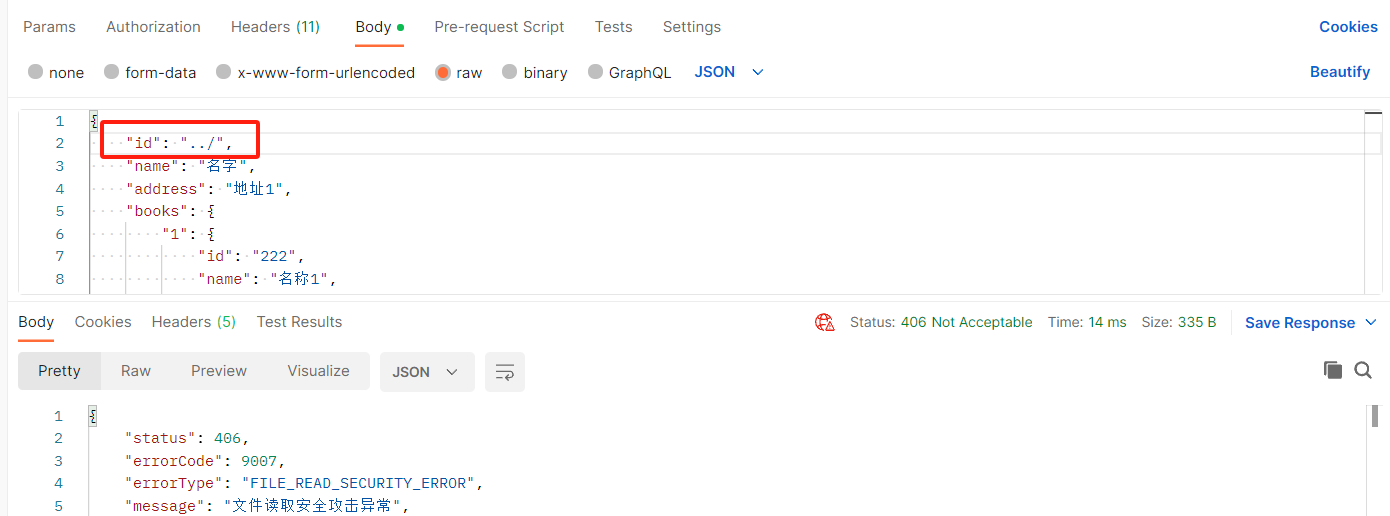Image resolution: width=1390 pixels, height=516 pixels.
Task: Select x-www-form-urlencoded radio option
Action: tap(224, 72)
